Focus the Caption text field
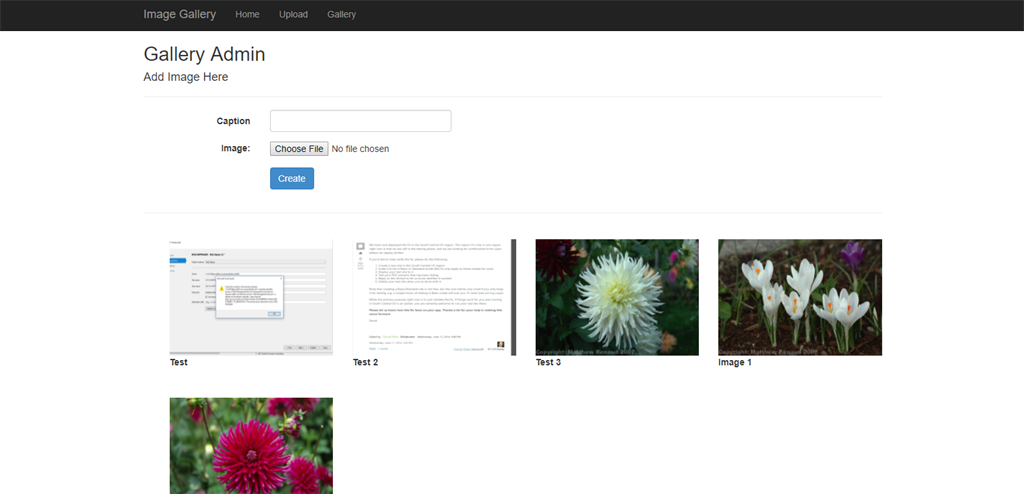Image resolution: width=1024 pixels, height=494 pixels. click(360, 121)
